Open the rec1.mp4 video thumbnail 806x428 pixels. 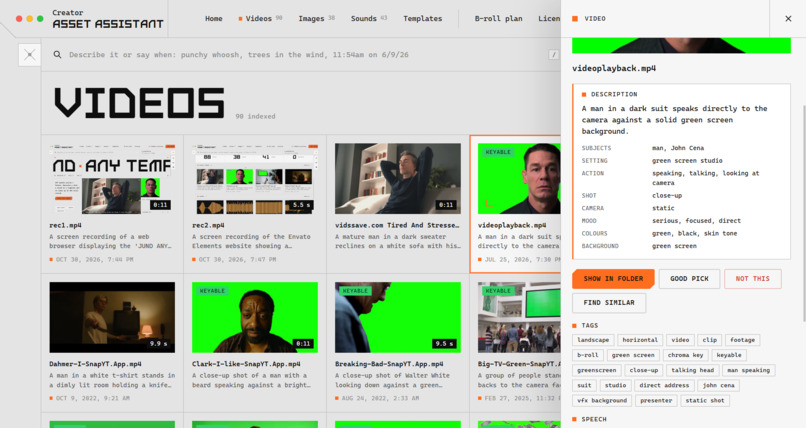[112, 178]
